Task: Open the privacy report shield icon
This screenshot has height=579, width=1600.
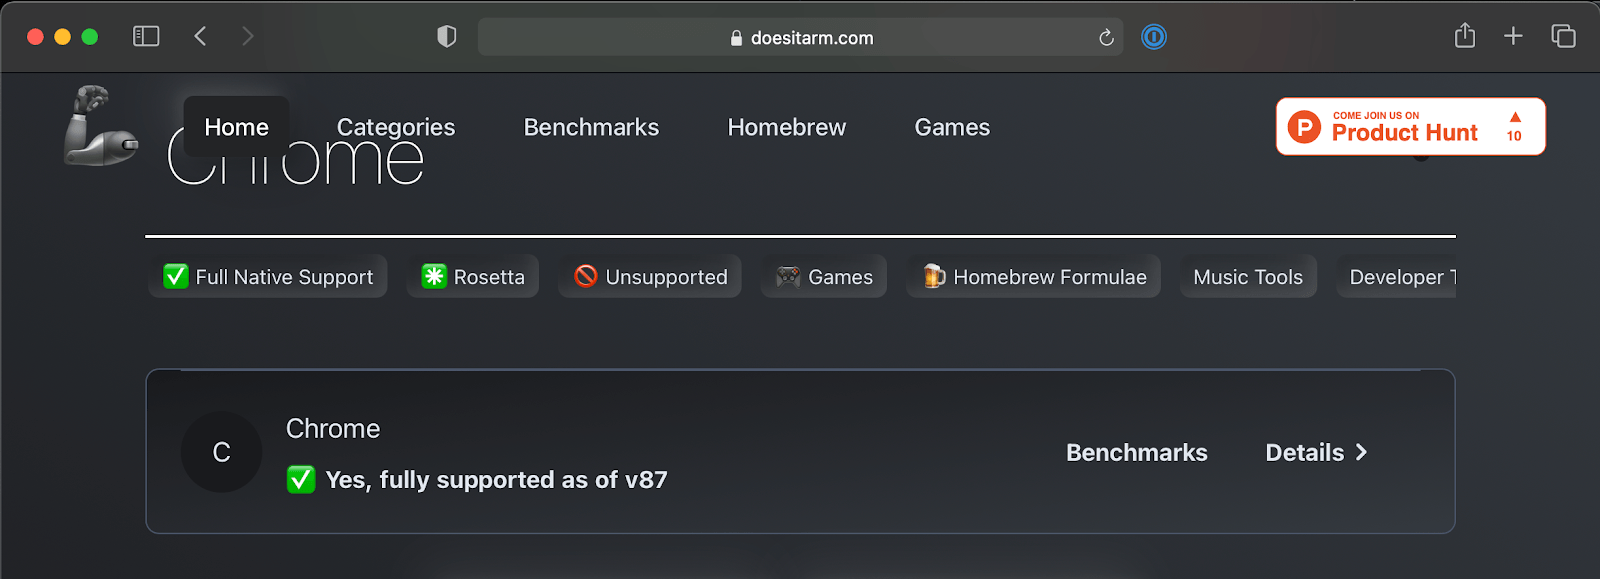Action: point(446,37)
